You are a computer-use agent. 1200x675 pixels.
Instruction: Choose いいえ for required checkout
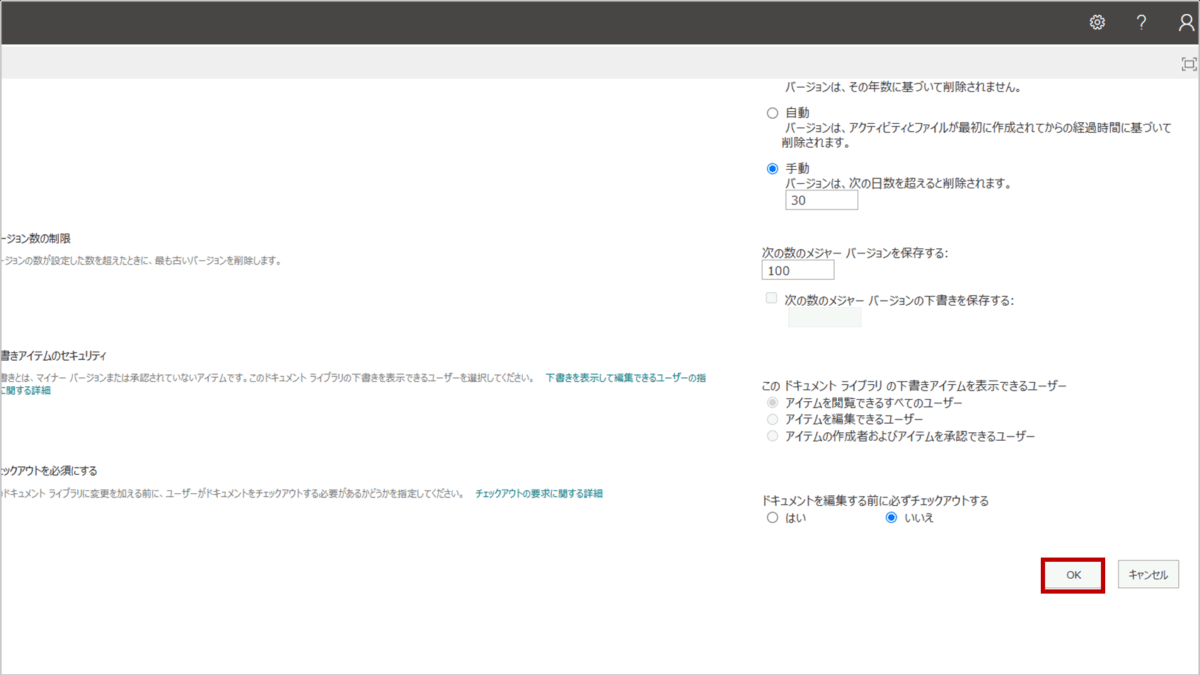pyautogui.click(x=892, y=518)
